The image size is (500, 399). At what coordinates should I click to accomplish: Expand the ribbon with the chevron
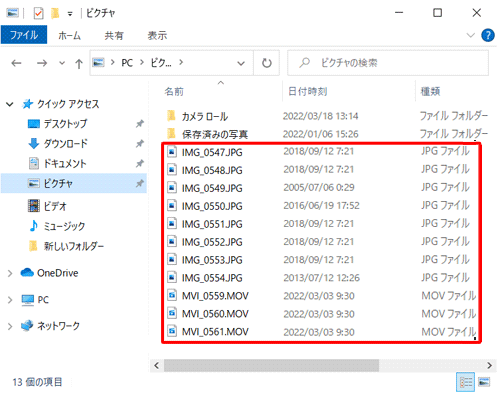470,35
